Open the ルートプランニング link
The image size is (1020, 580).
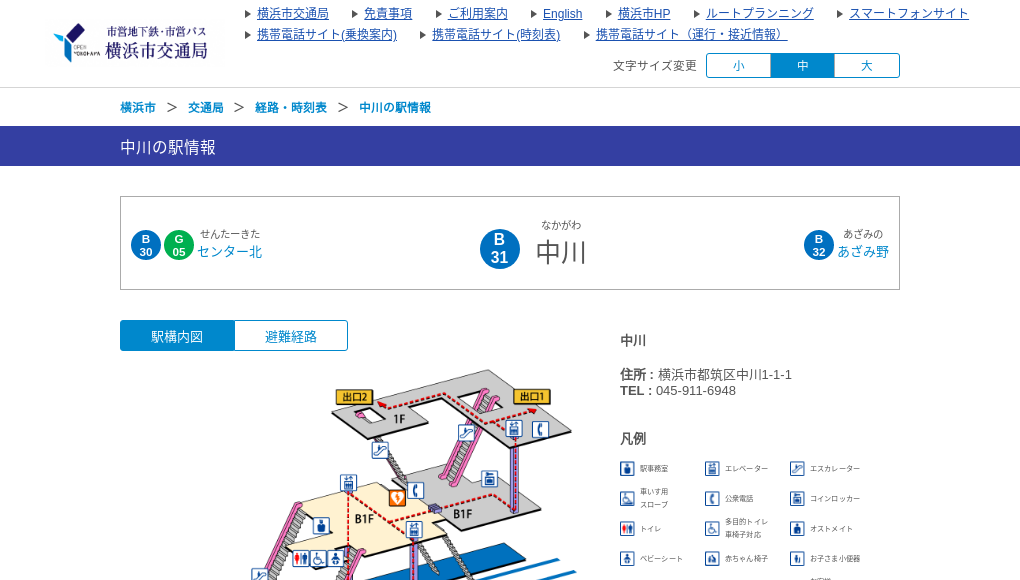tap(760, 14)
